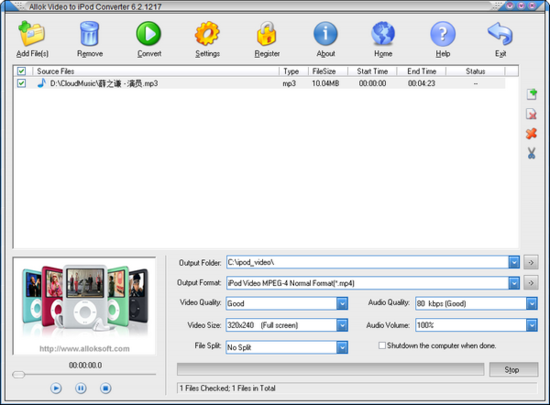
Task: Click the Exit arrow icon
Action: [x=500, y=34]
